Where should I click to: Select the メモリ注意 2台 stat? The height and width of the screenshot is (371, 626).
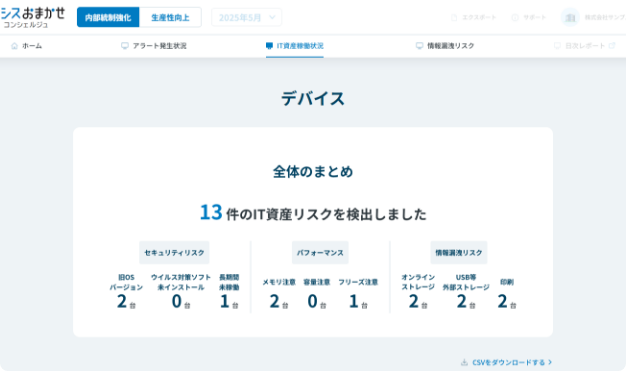pos(279,294)
